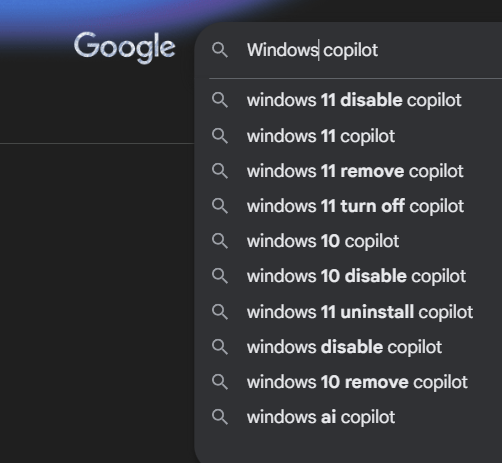The width and height of the screenshot is (502, 463).
Task: Click magnifier icon beside windows 10 copilot
Action: pyautogui.click(x=220, y=241)
